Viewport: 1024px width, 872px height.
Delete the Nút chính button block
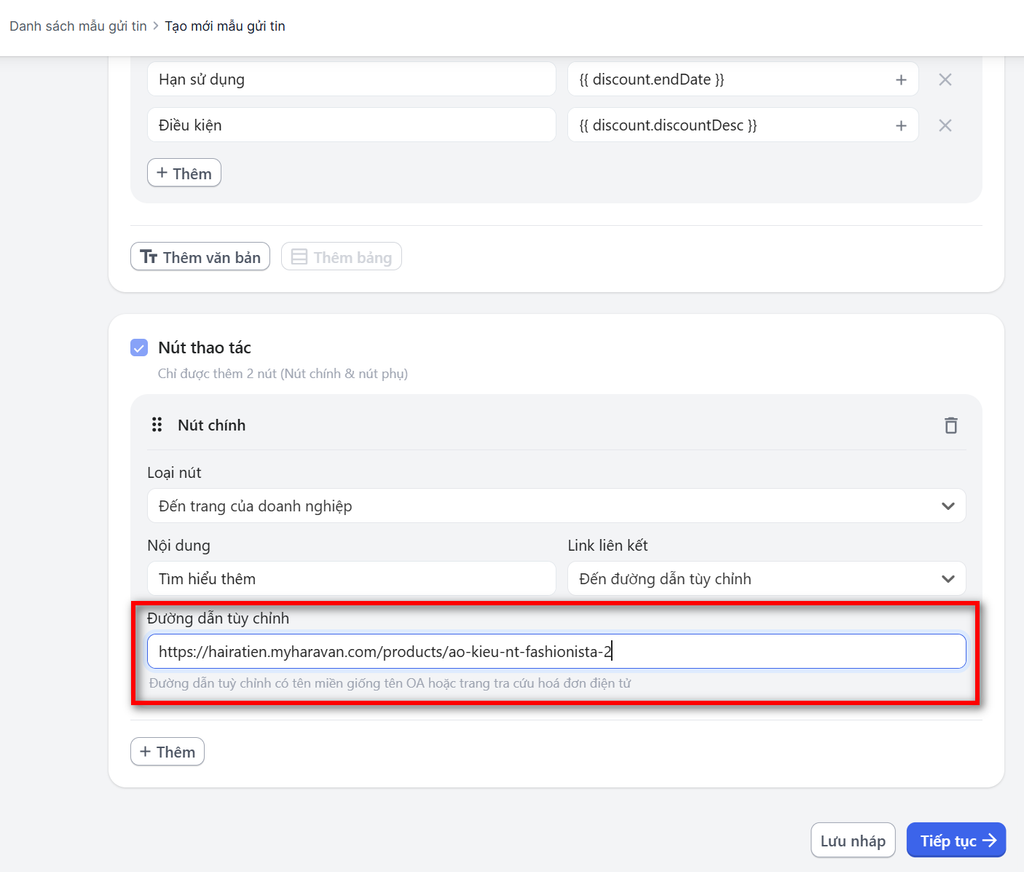pyautogui.click(x=950, y=425)
